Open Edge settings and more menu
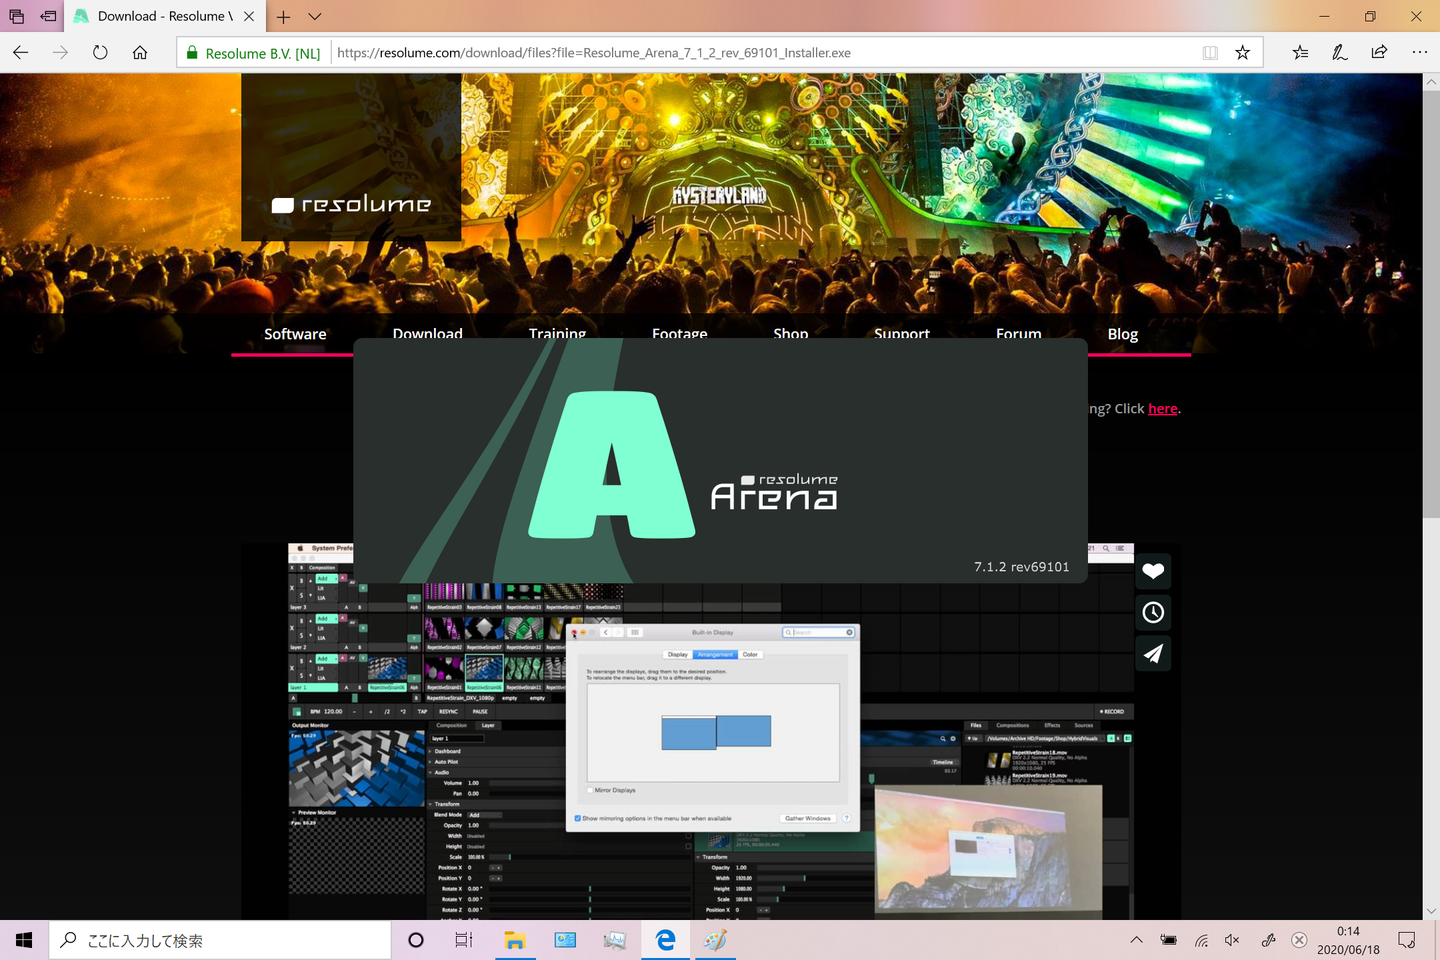The height and width of the screenshot is (960, 1440). (1419, 52)
